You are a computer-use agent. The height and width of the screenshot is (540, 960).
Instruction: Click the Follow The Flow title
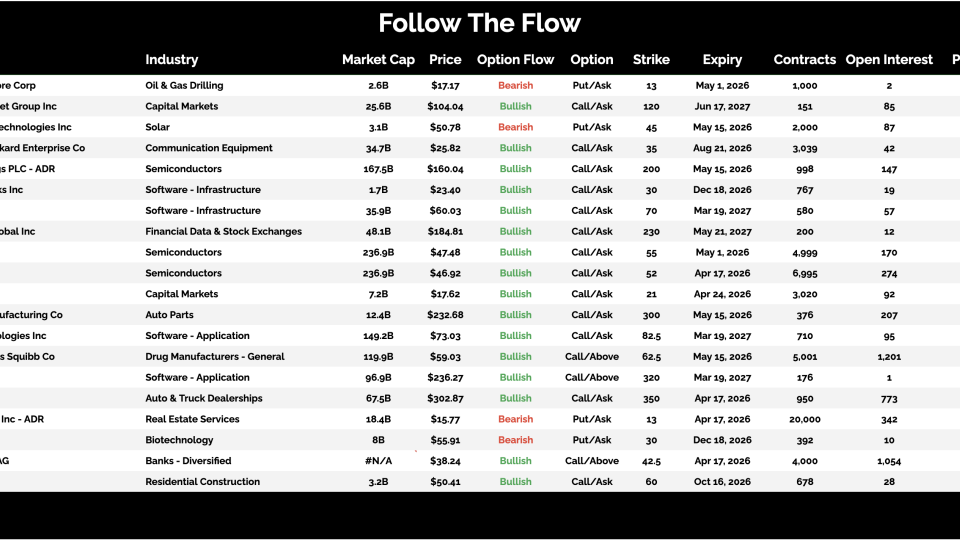tap(480, 23)
